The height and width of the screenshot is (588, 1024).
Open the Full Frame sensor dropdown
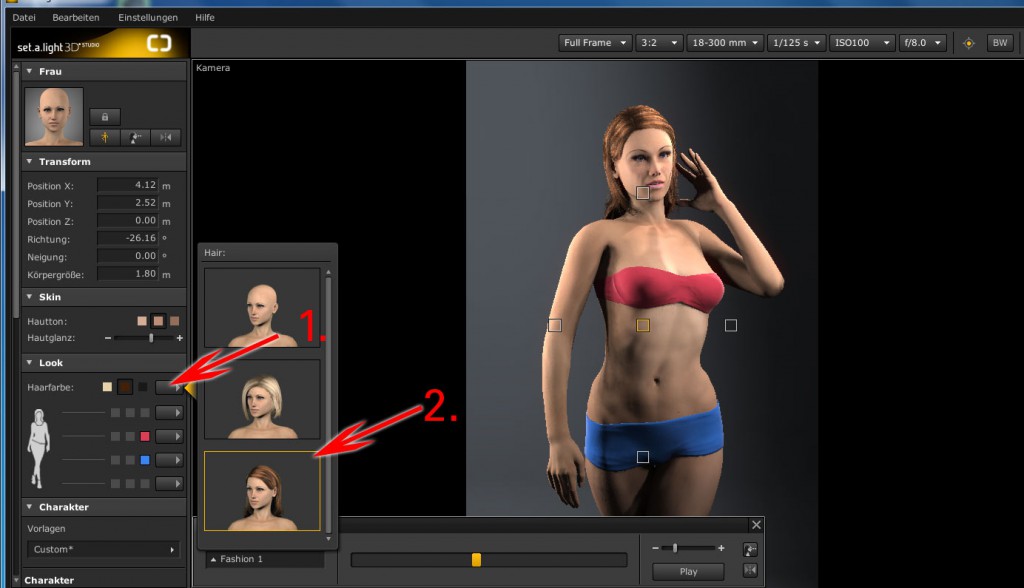coord(595,43)
